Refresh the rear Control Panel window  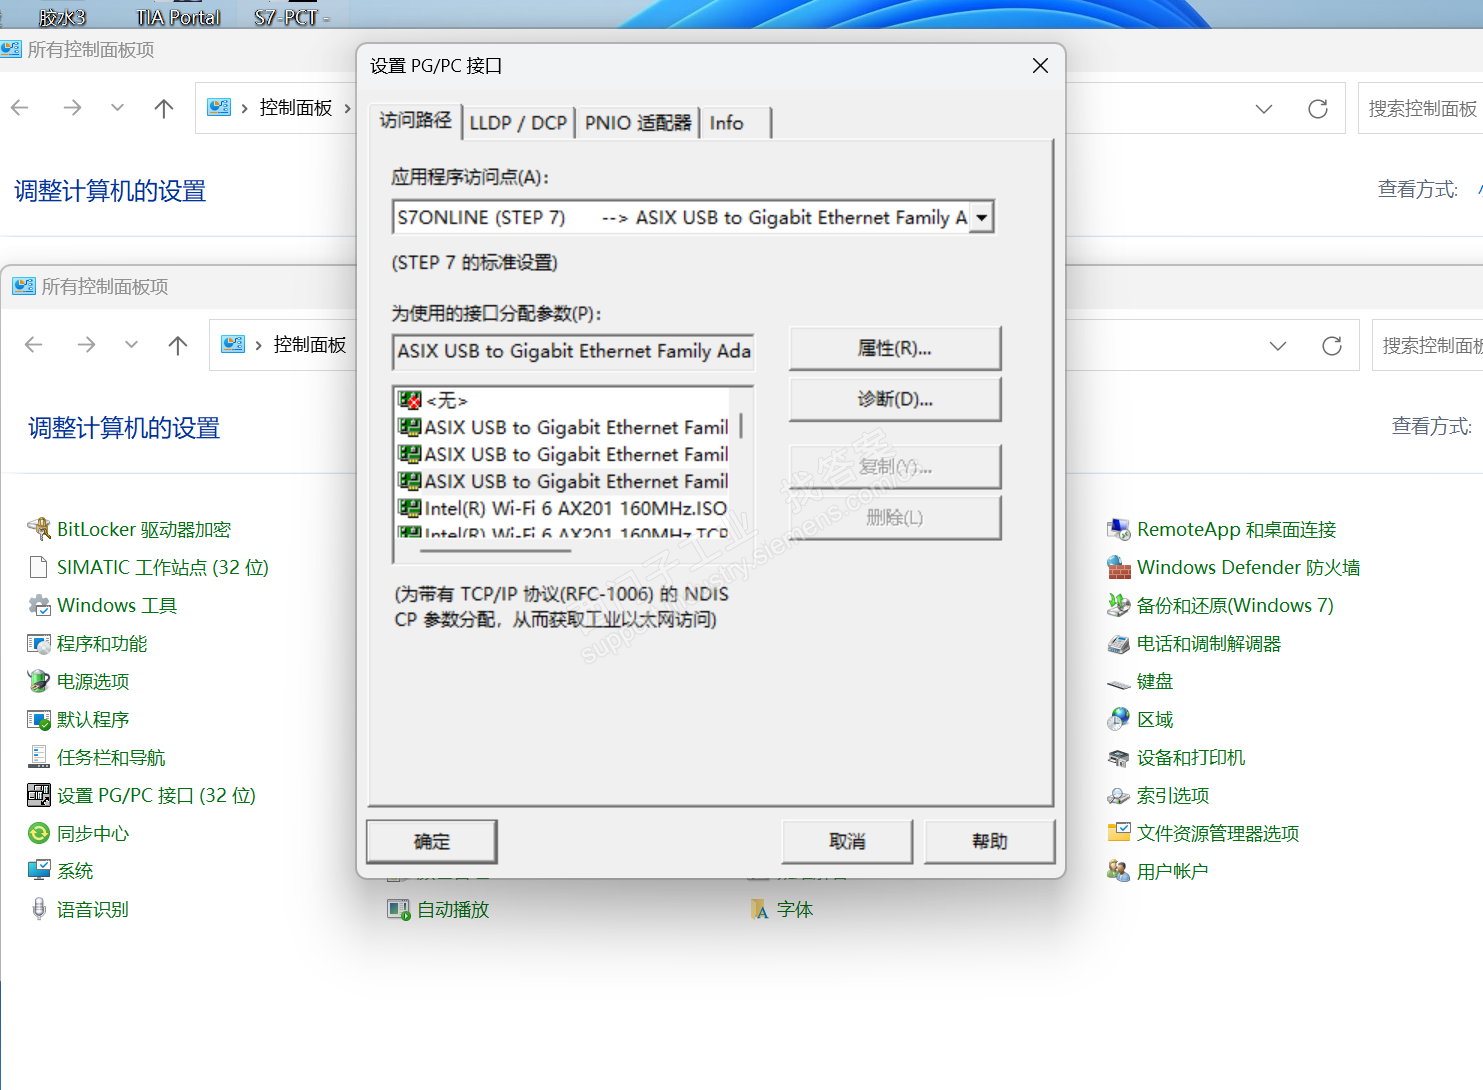(x=1318, y=108)
